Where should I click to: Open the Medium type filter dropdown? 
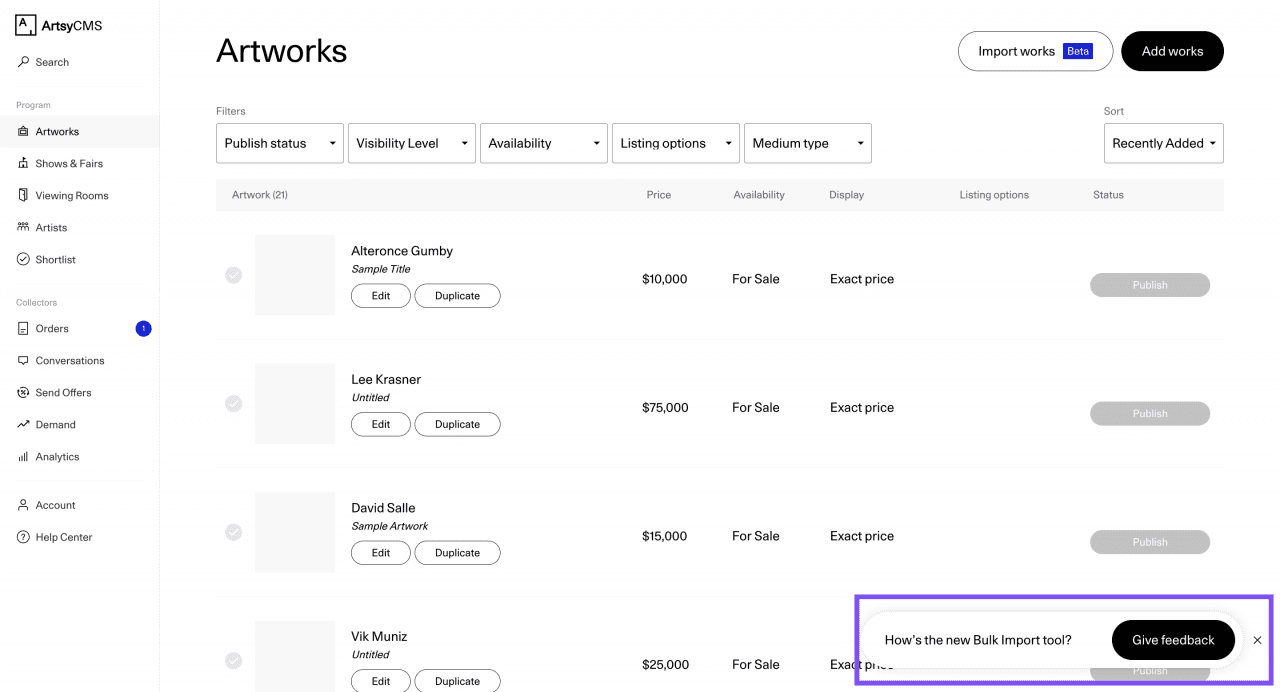808,143
